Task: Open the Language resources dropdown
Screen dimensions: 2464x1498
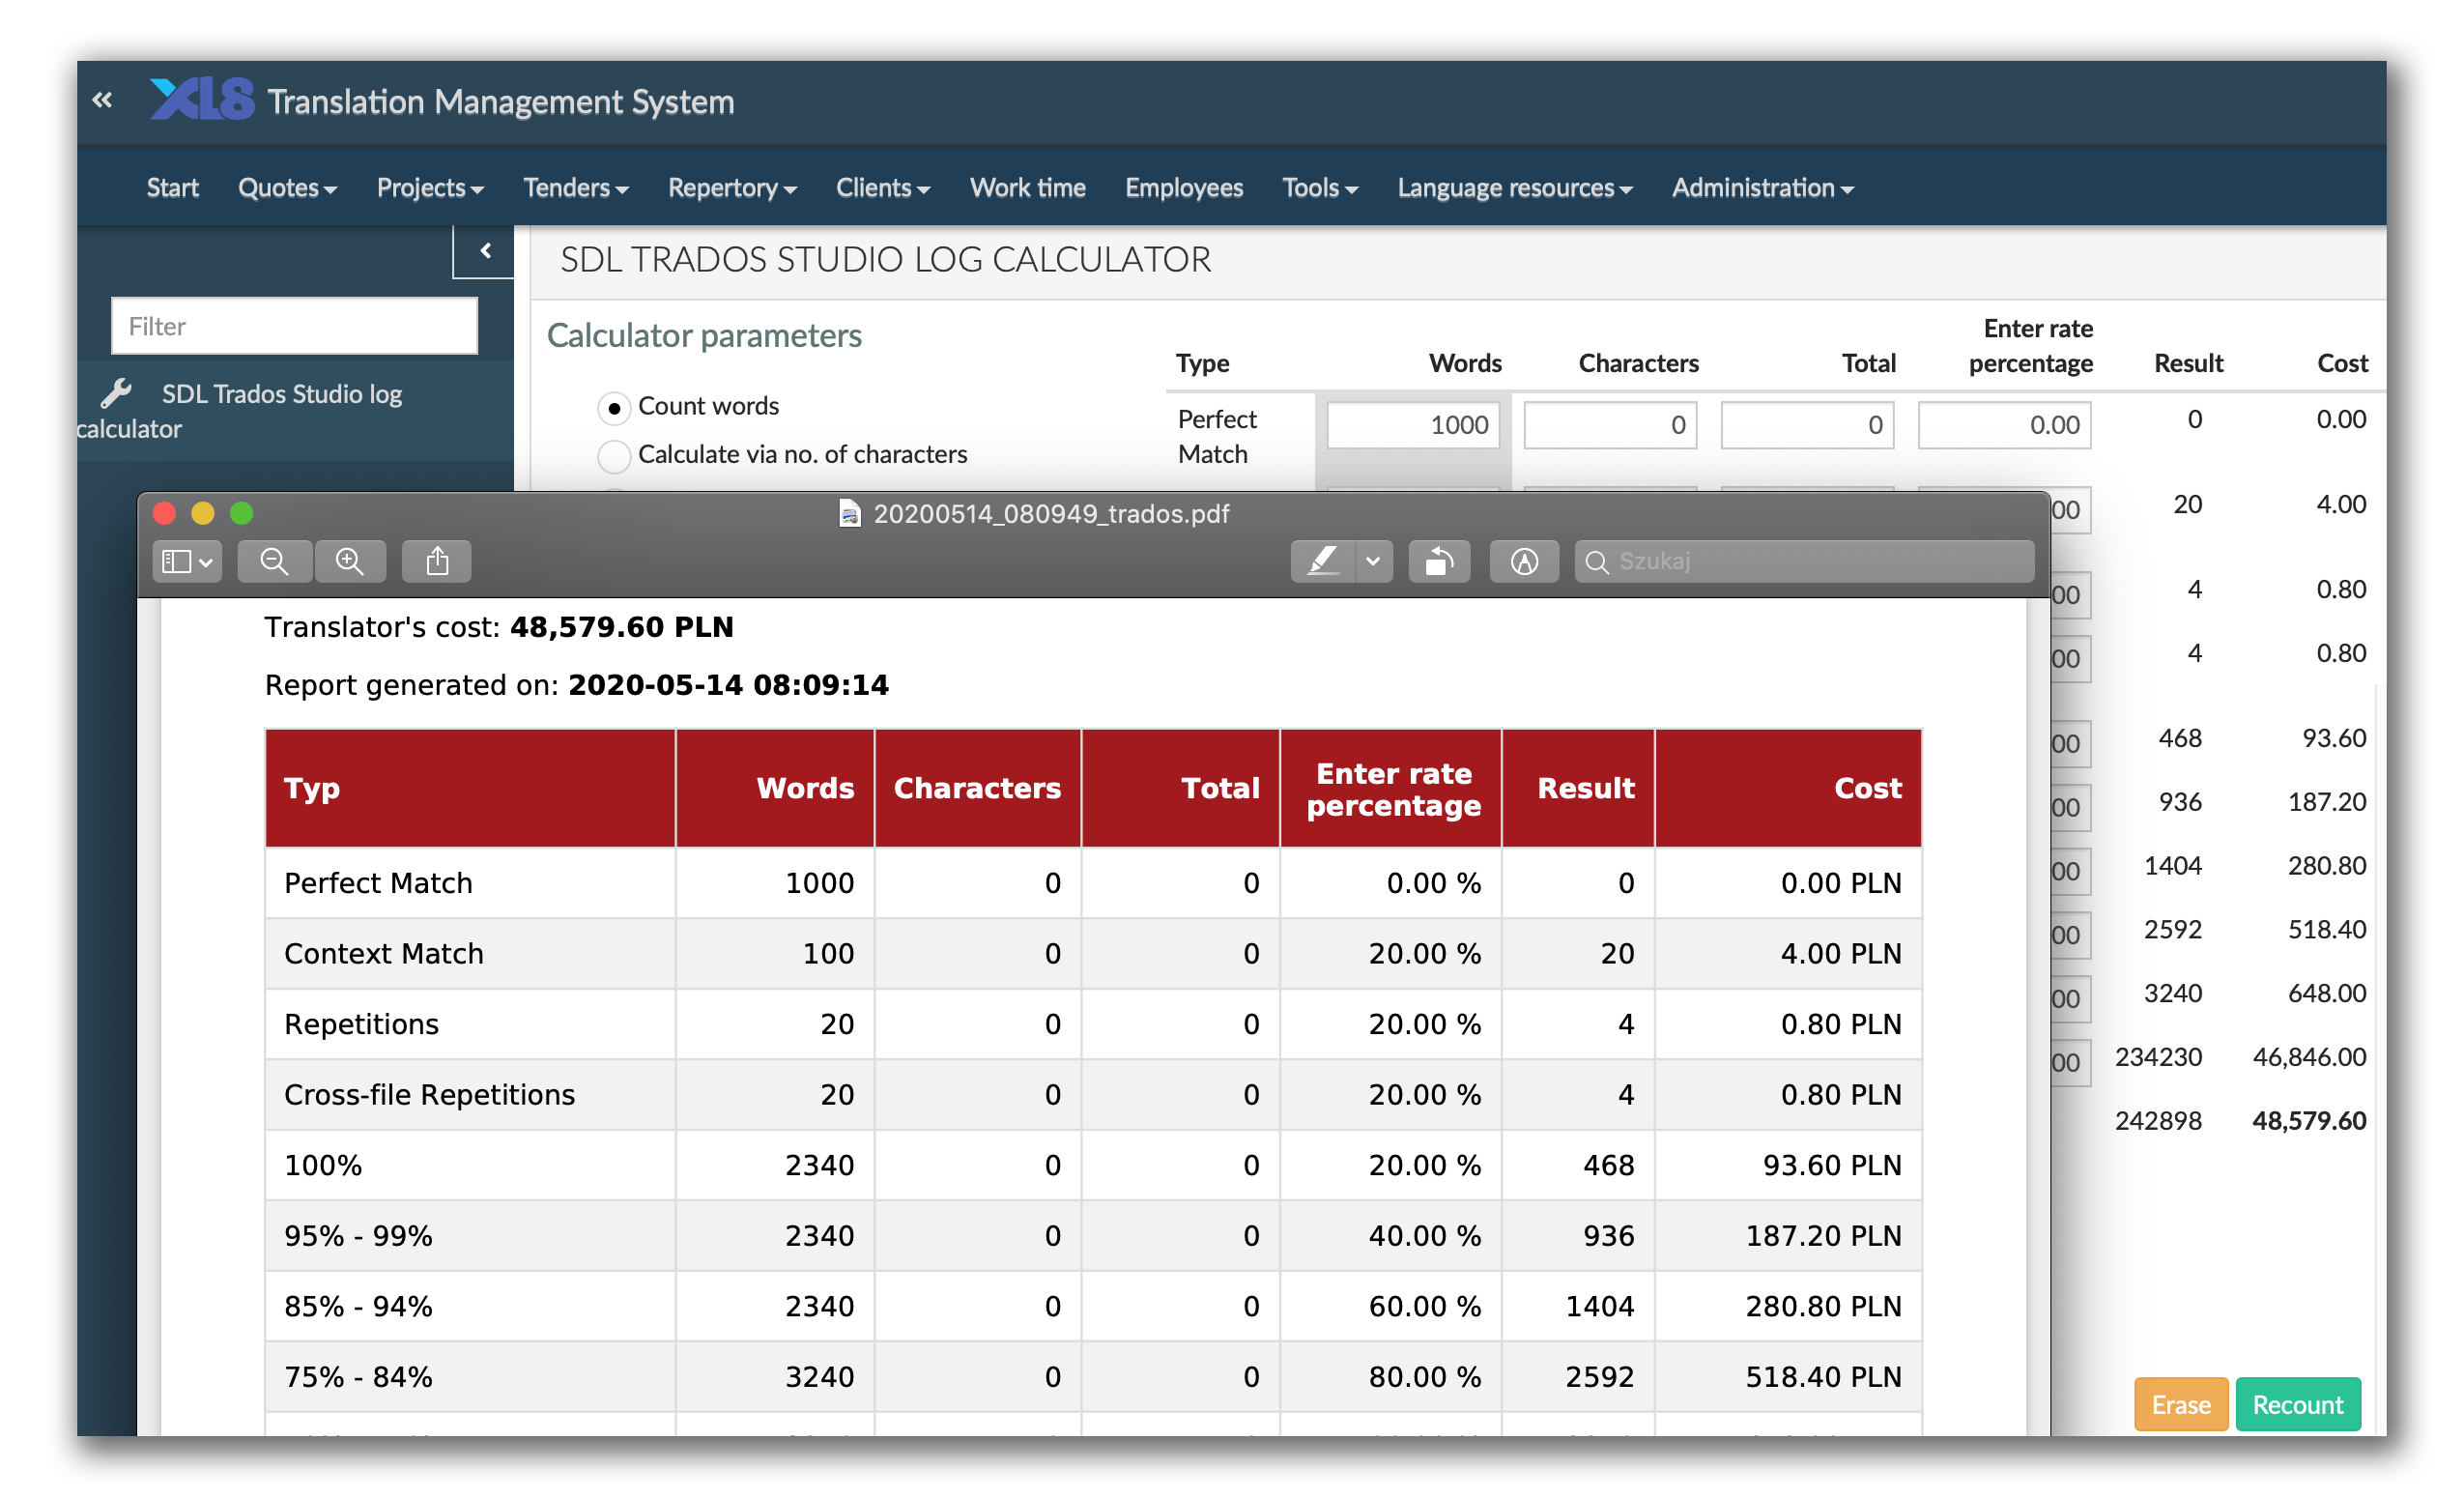Action: click(x=1515, y=188)
